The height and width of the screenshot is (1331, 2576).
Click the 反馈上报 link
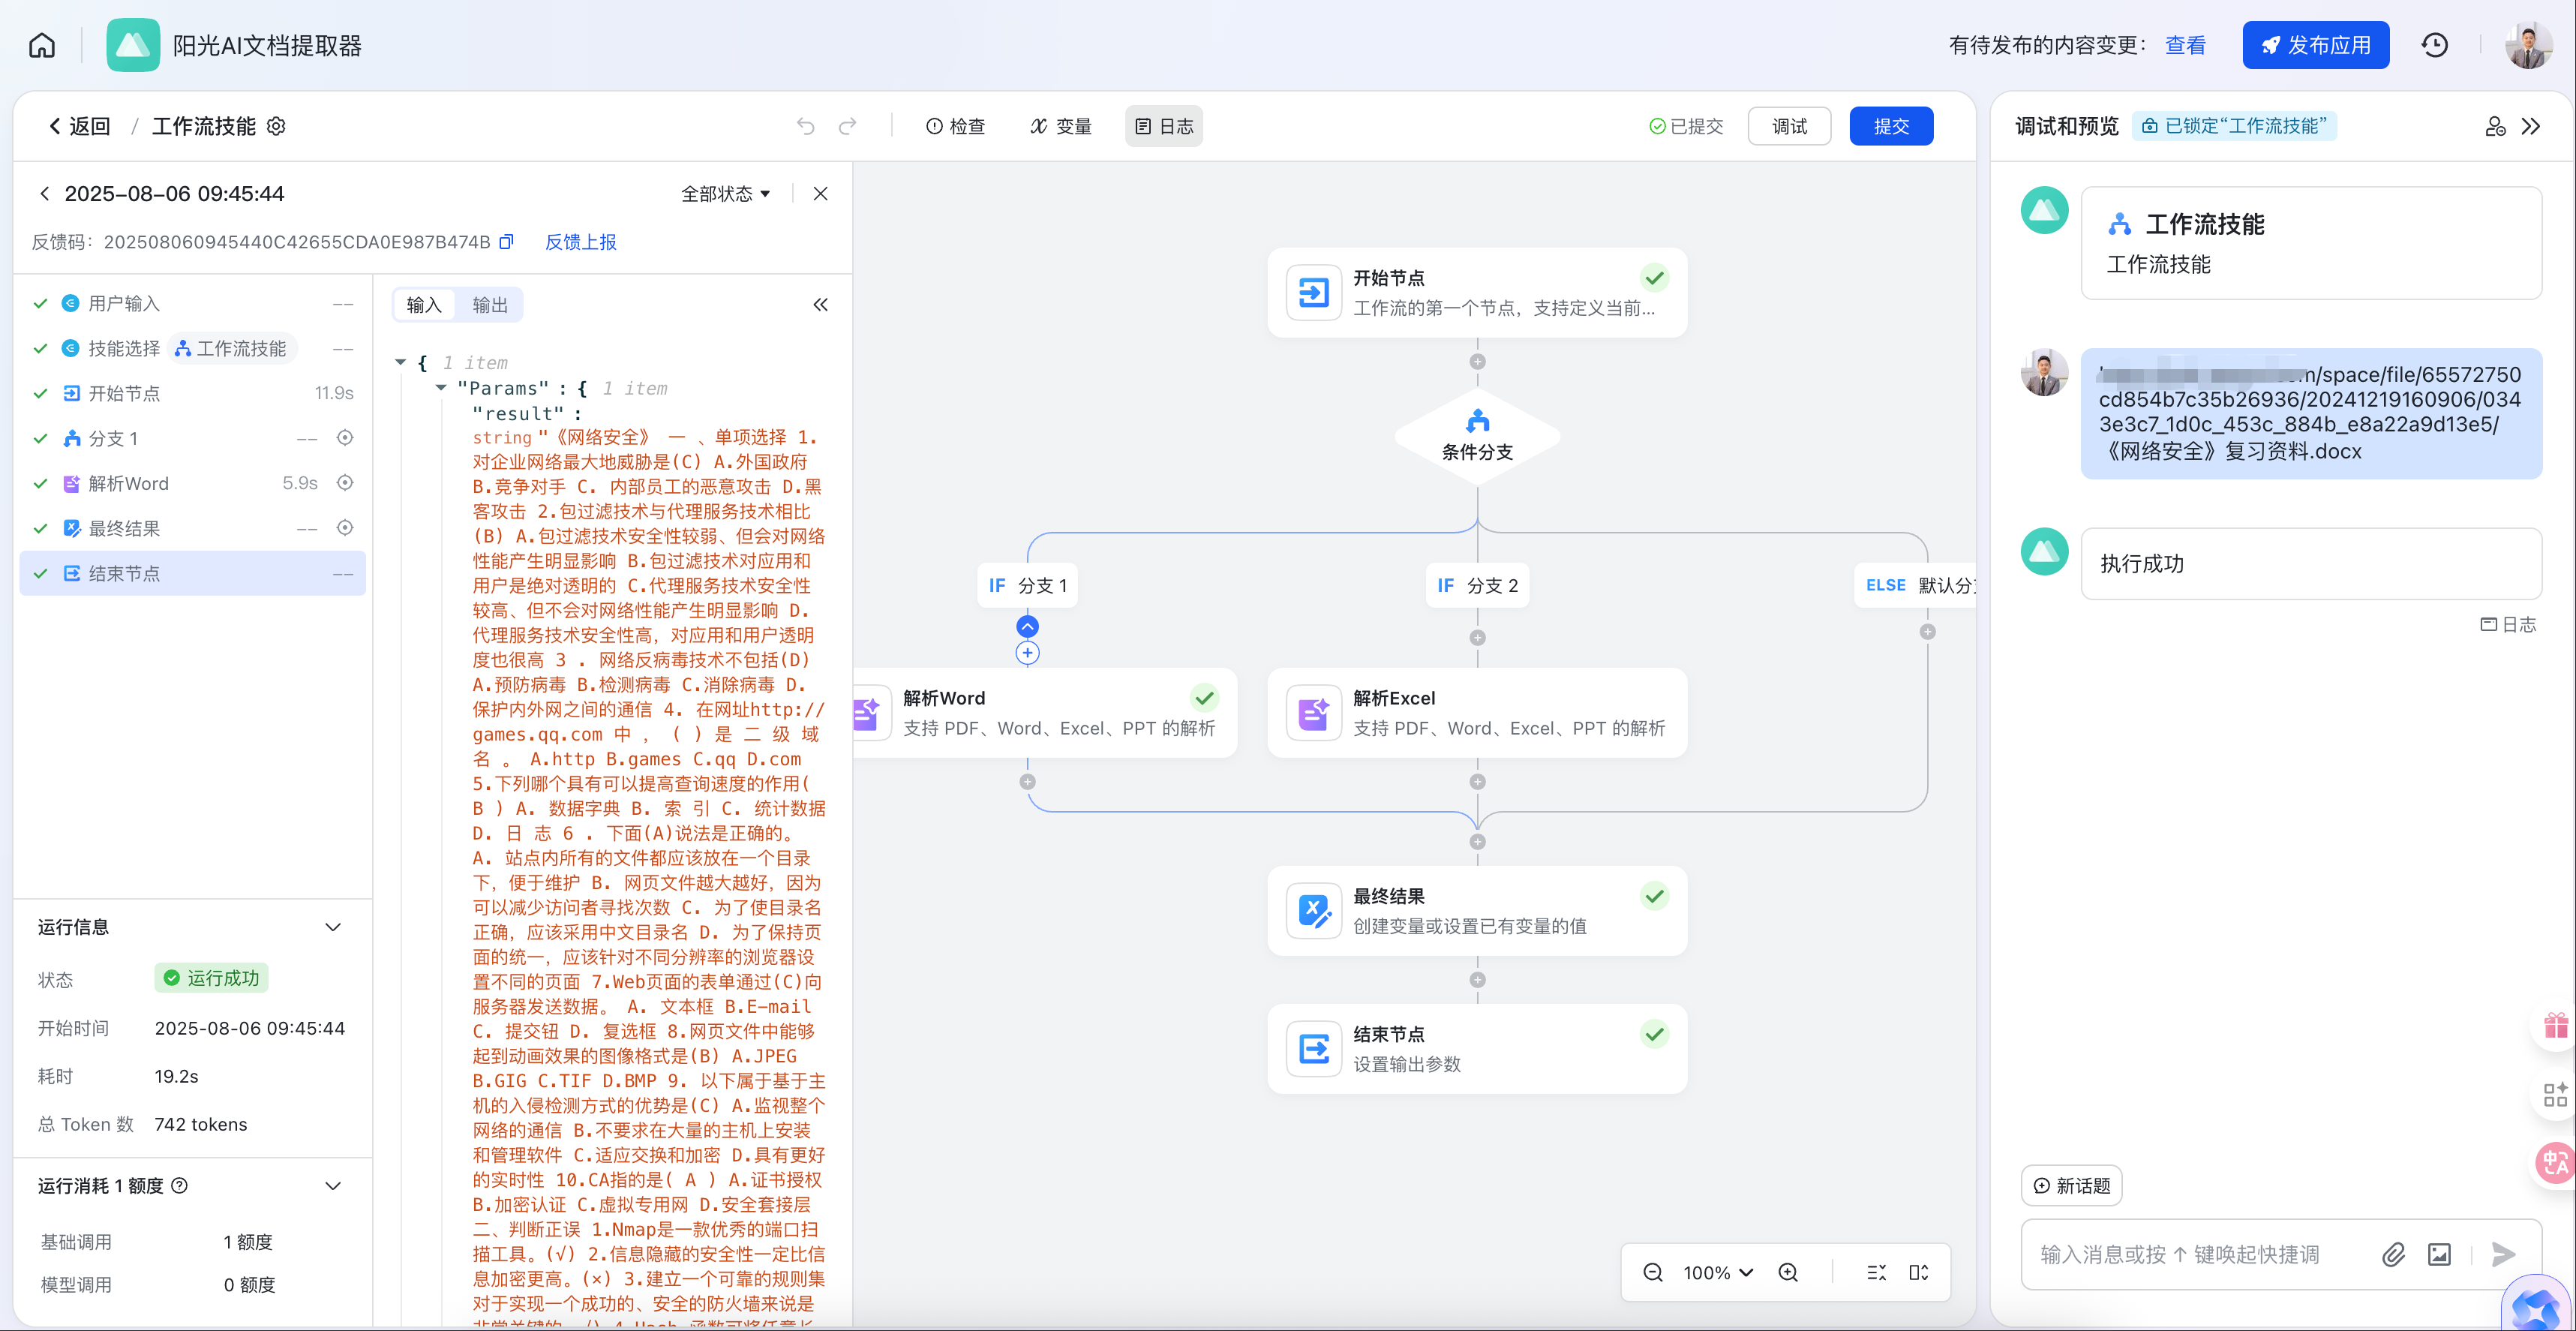580,242
